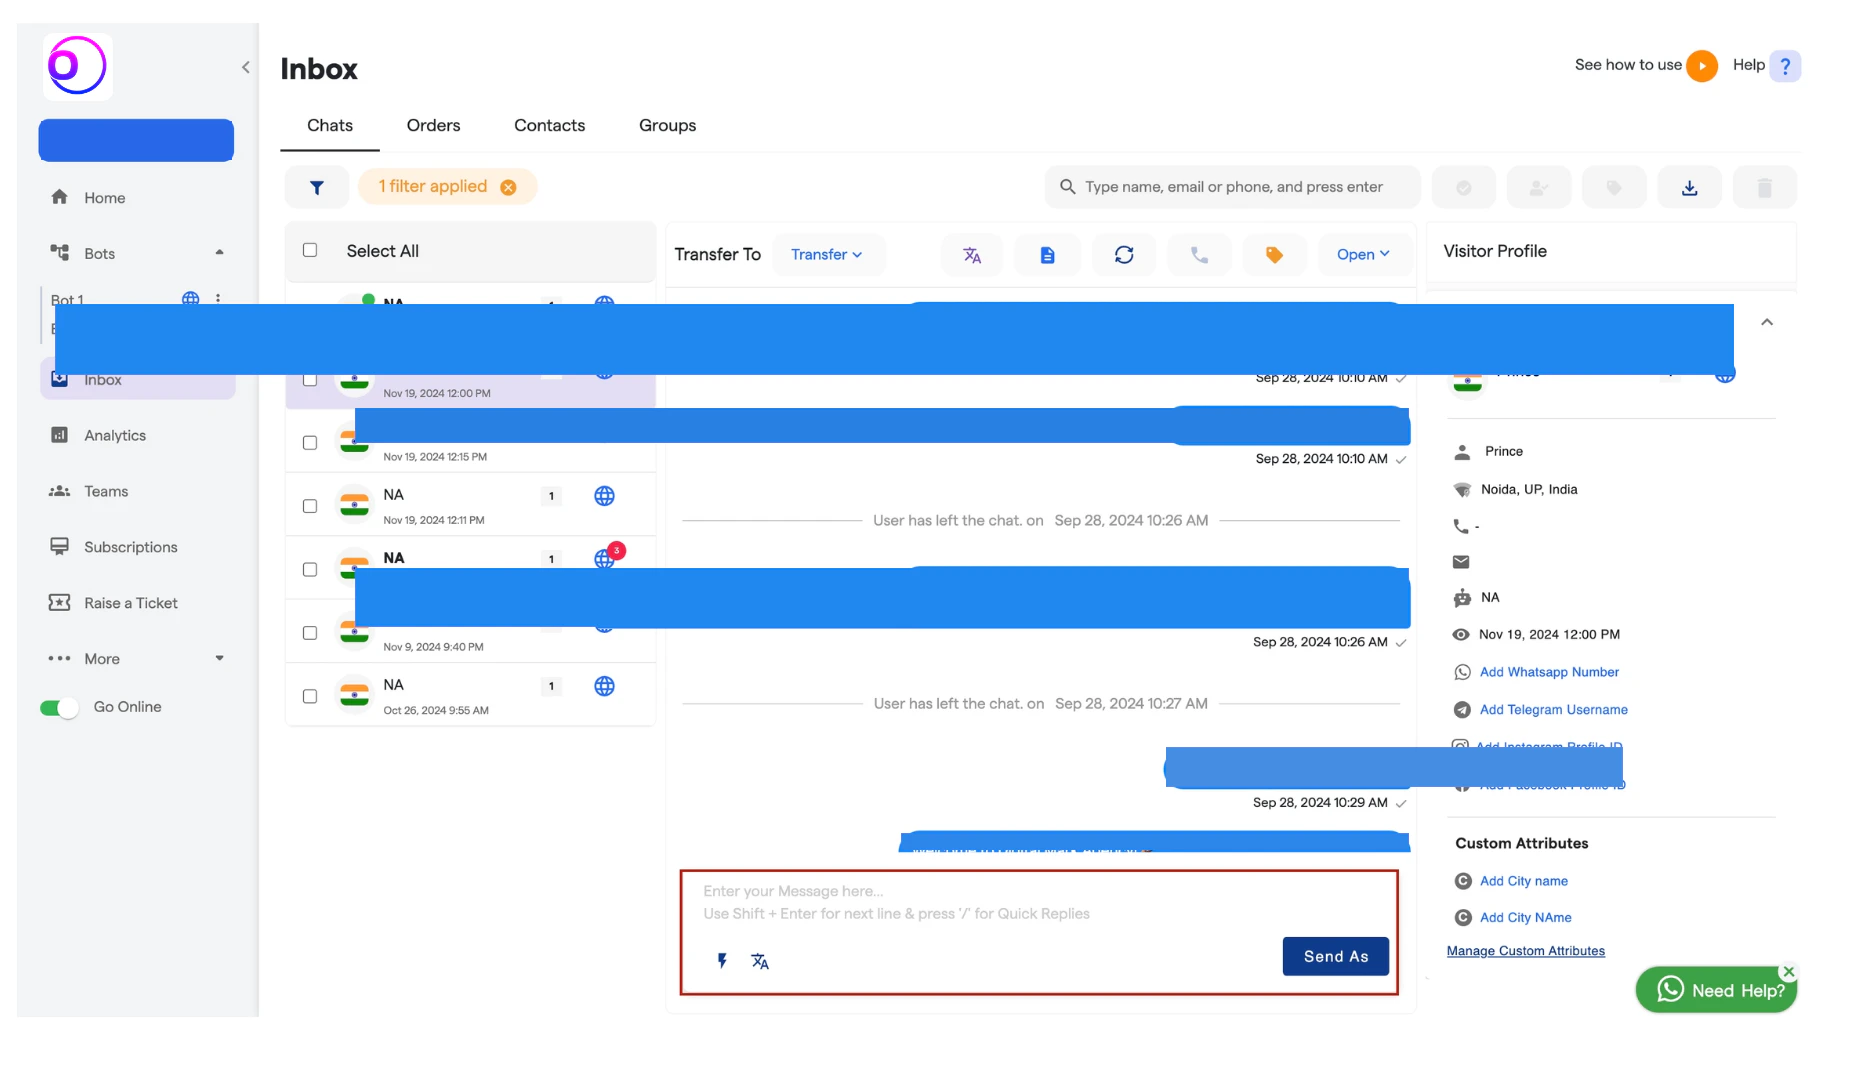
Task: Expand the More menu arrow
Action: [219, 658]
